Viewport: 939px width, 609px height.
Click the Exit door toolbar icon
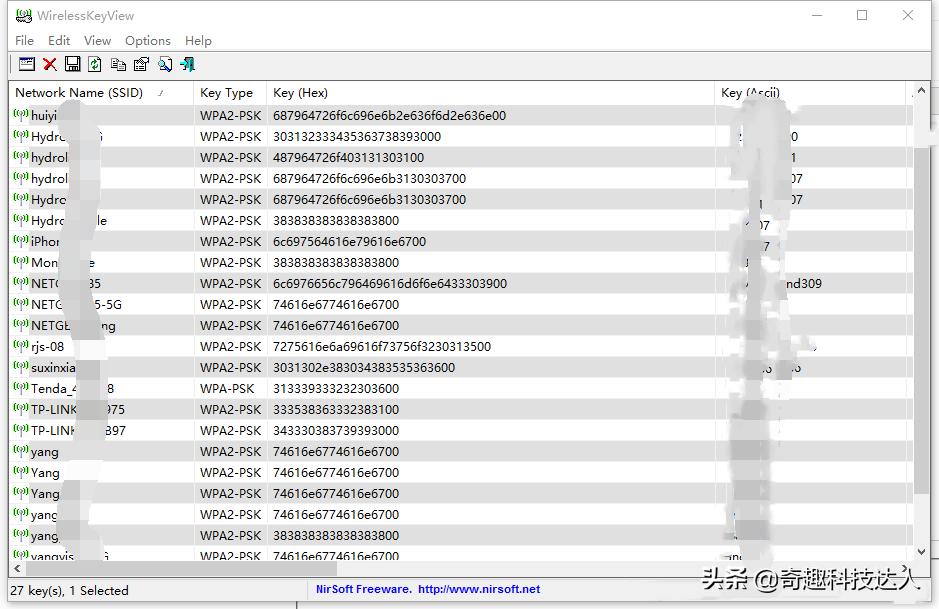pyautogui.click(x=187, y=64)
